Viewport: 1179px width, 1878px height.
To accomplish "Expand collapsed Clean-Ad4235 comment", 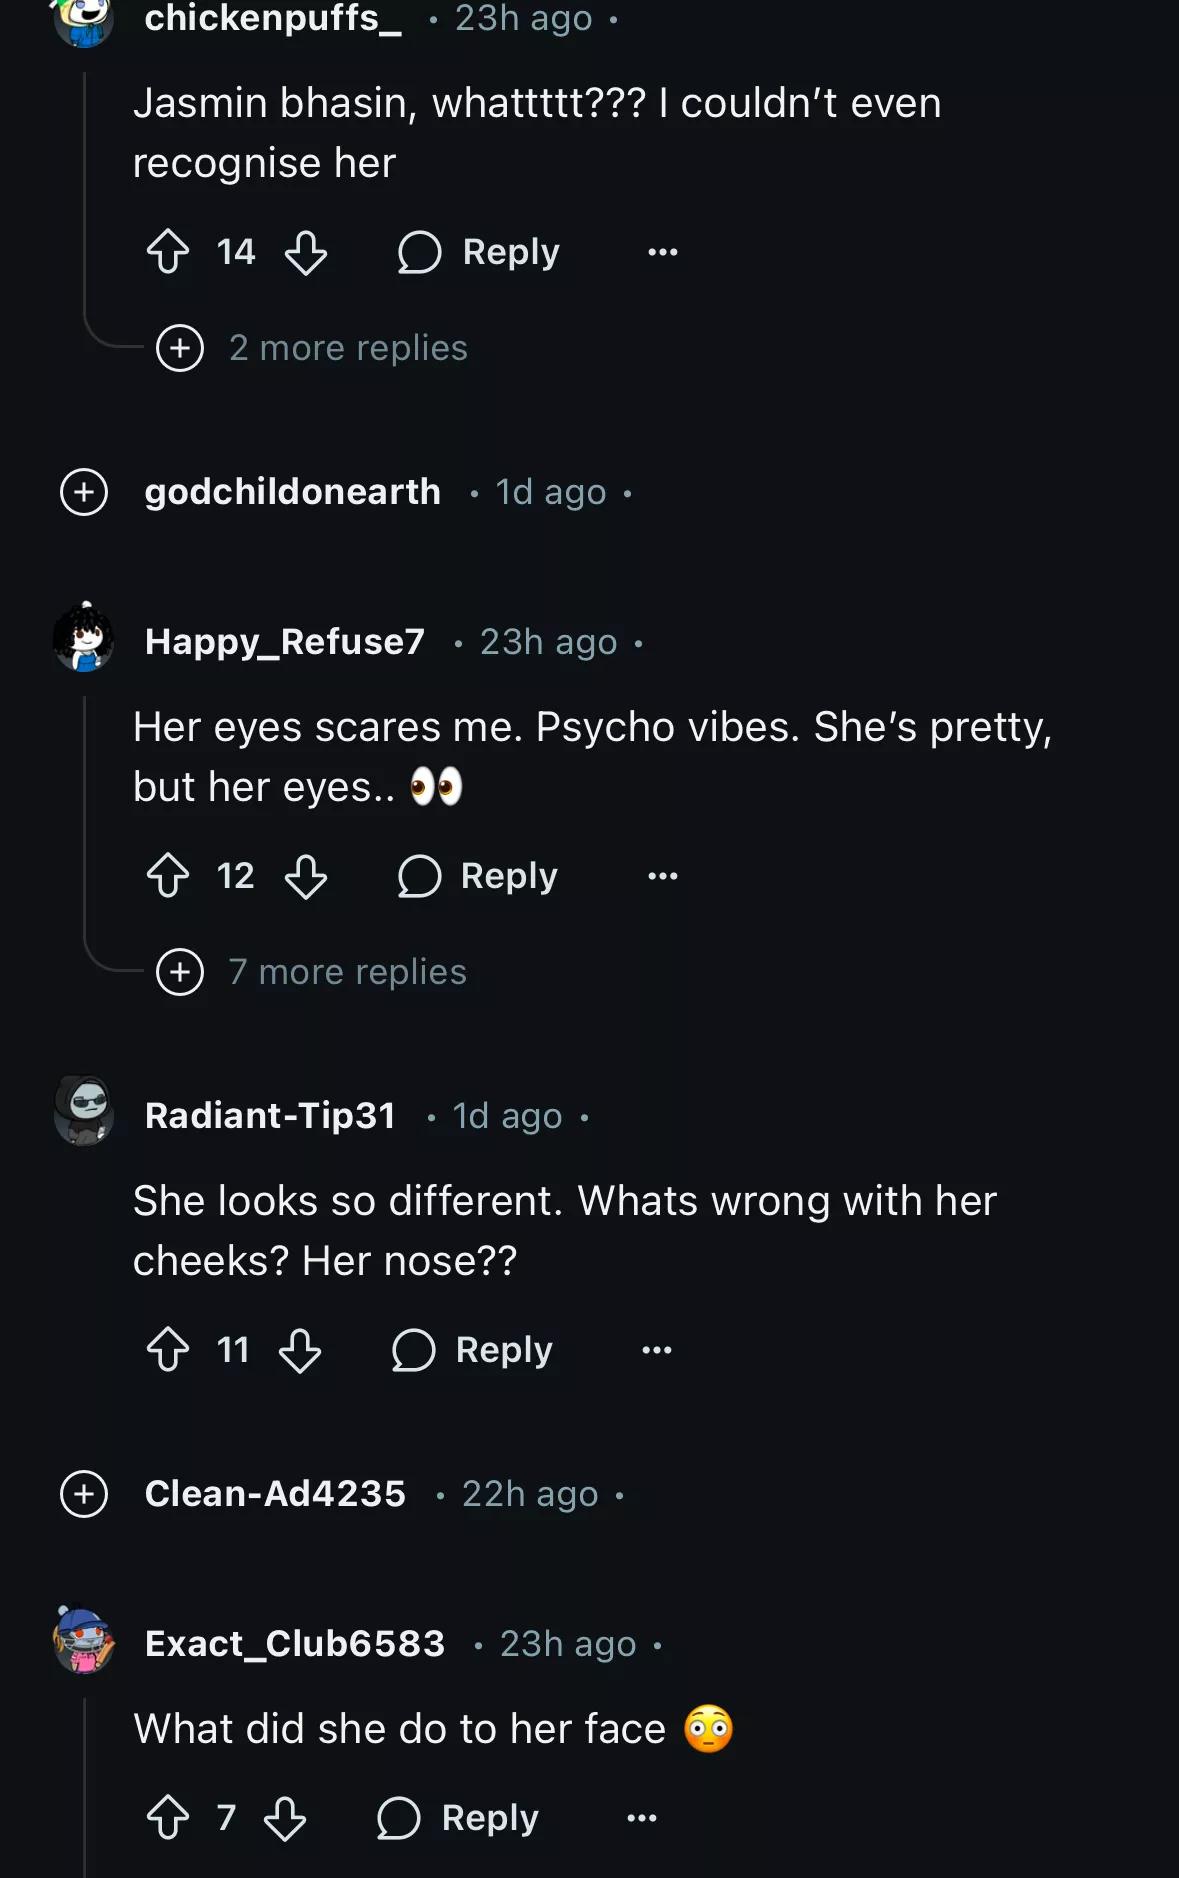I will [x=84, y=1494].
